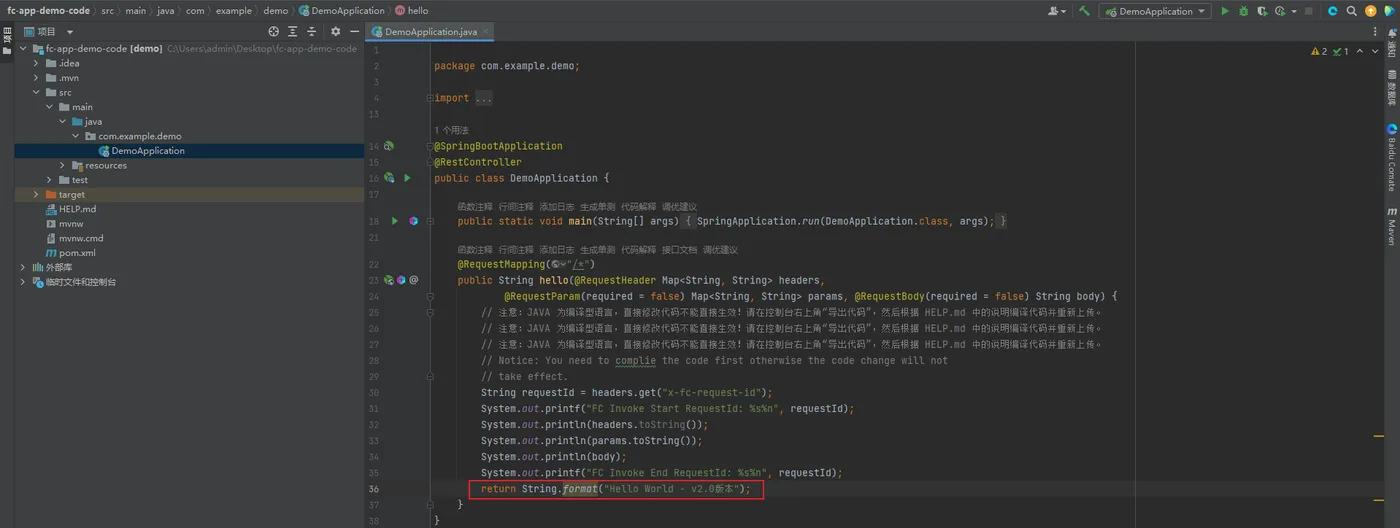Click the run gutter icon beside main method
The image size is (1400, 528).
coord(394,221)
